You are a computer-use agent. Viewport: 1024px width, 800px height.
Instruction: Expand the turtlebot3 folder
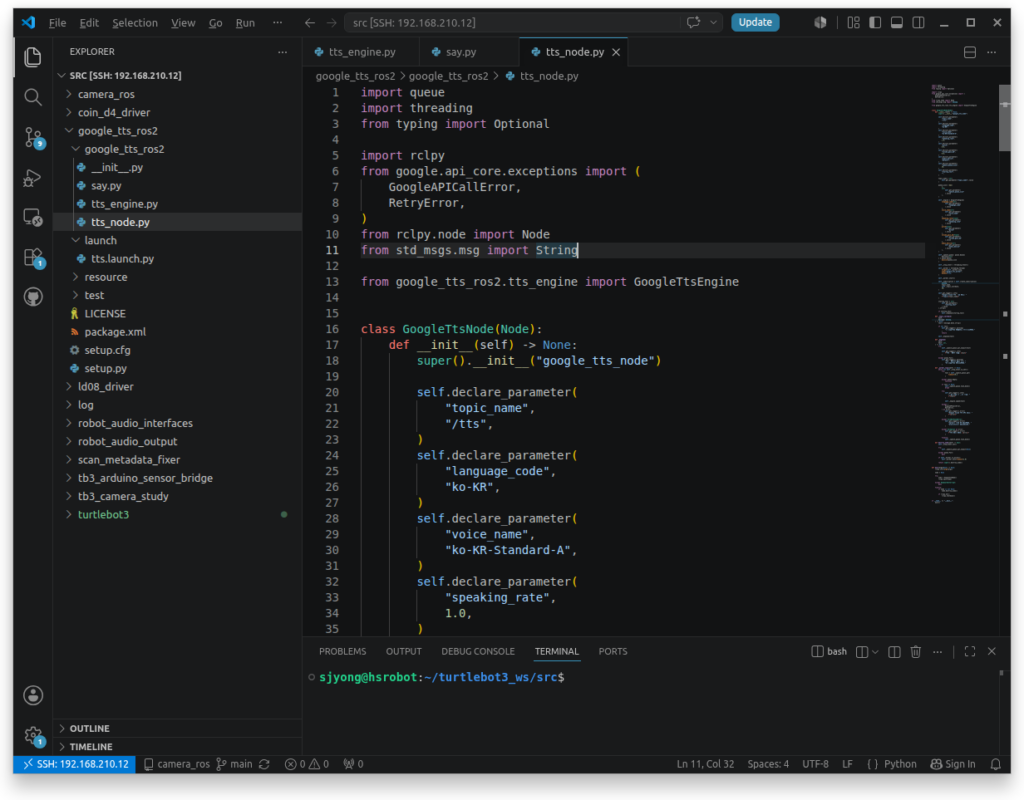point(69,515)
